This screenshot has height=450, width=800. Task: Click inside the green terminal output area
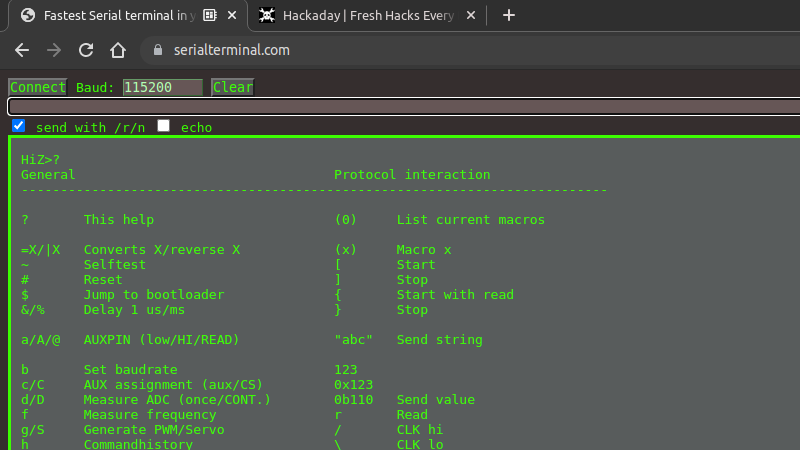pos(400,300)
